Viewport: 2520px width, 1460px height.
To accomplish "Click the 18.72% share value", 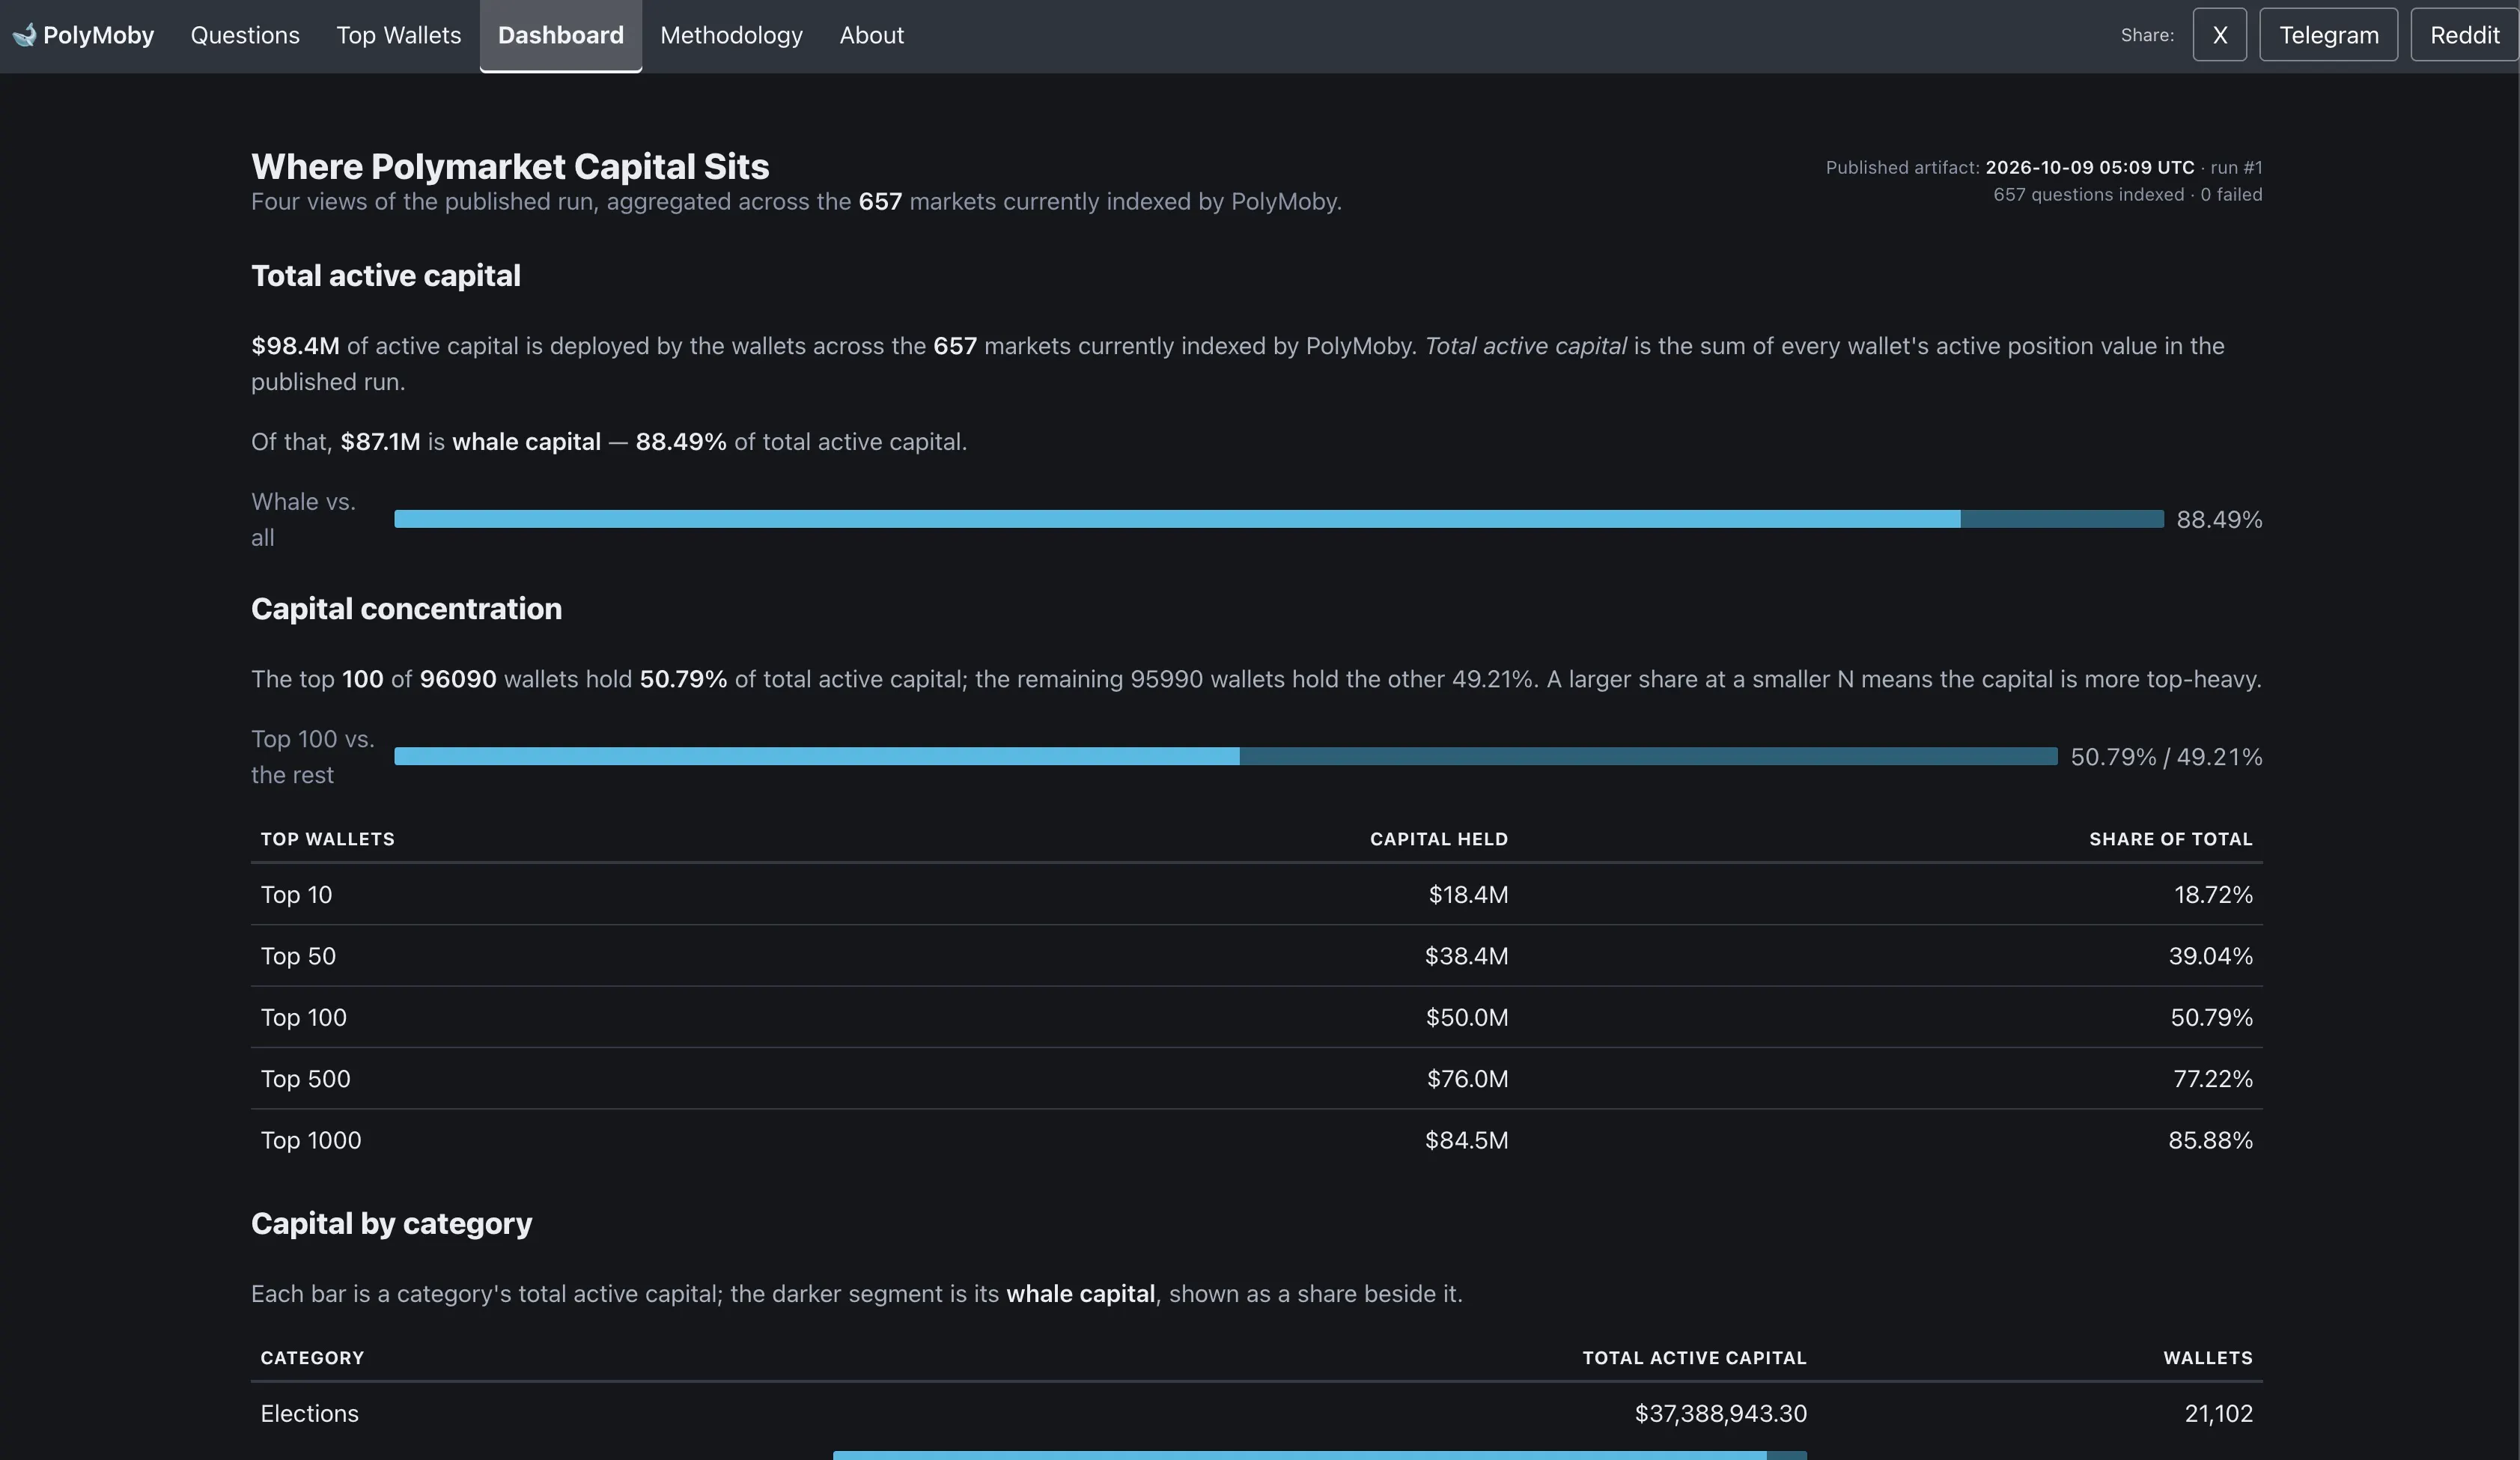I will [x=2212, y=894].
